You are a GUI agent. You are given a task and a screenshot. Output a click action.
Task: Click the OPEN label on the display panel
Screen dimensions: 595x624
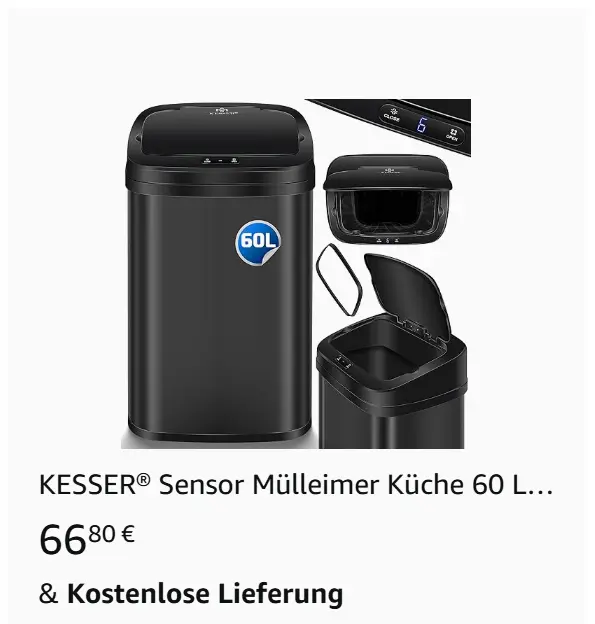click(x=452, y=135)
